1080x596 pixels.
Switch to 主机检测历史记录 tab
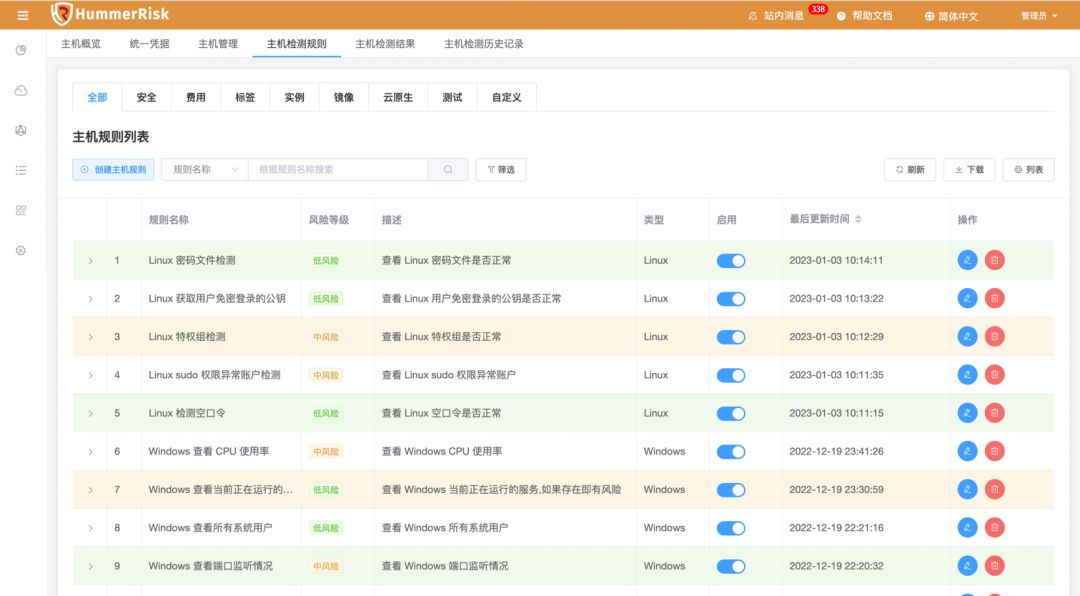[x=484, y=43]
